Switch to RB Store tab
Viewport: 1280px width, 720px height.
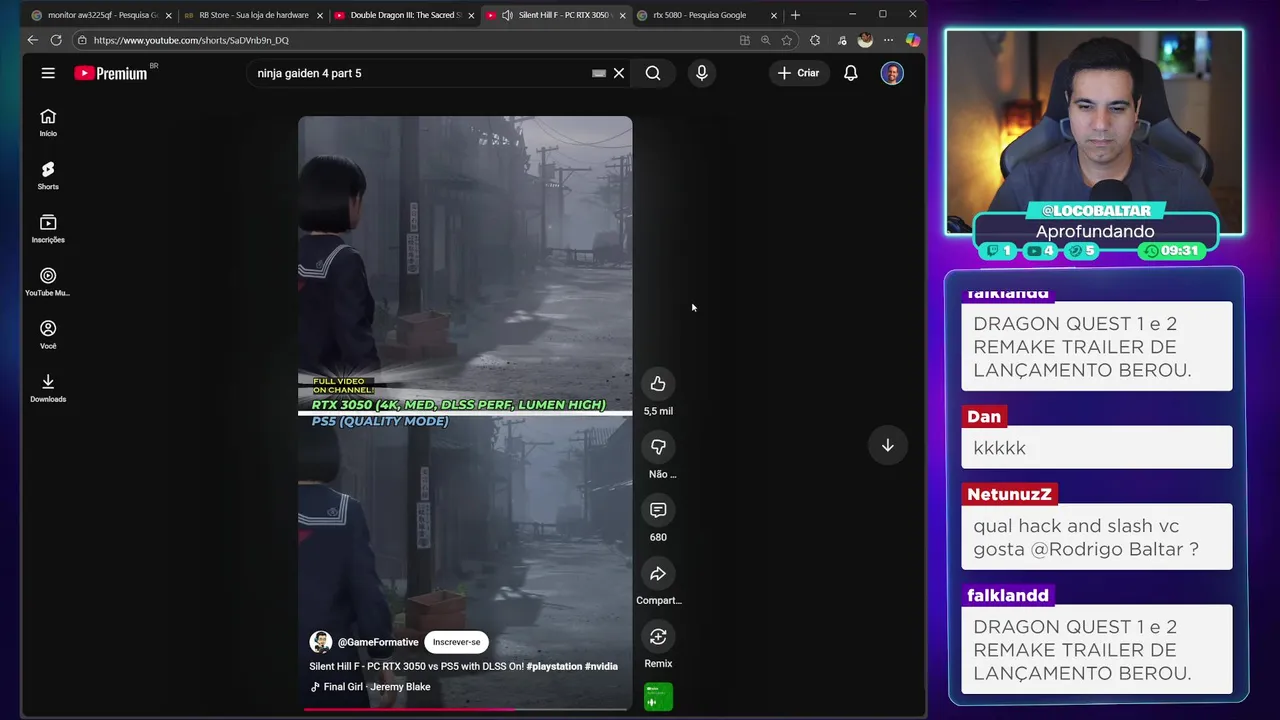pyautogui.click(x=253, y=15)
